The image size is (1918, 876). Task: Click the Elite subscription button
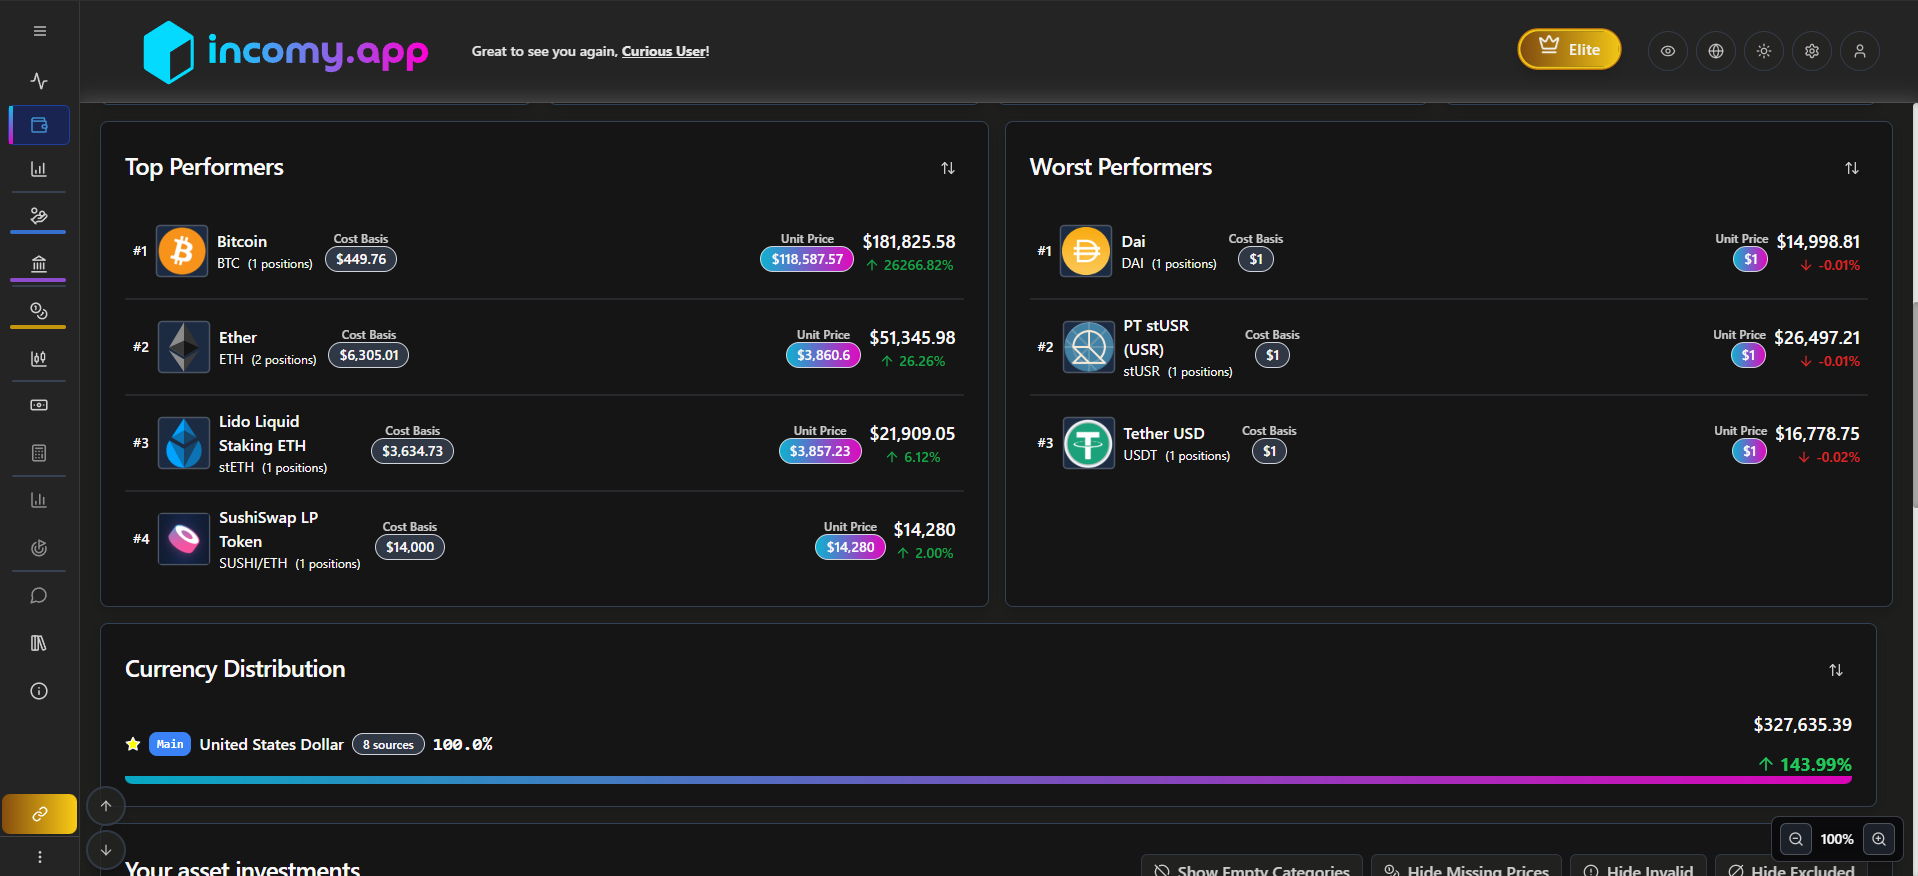1569,49
